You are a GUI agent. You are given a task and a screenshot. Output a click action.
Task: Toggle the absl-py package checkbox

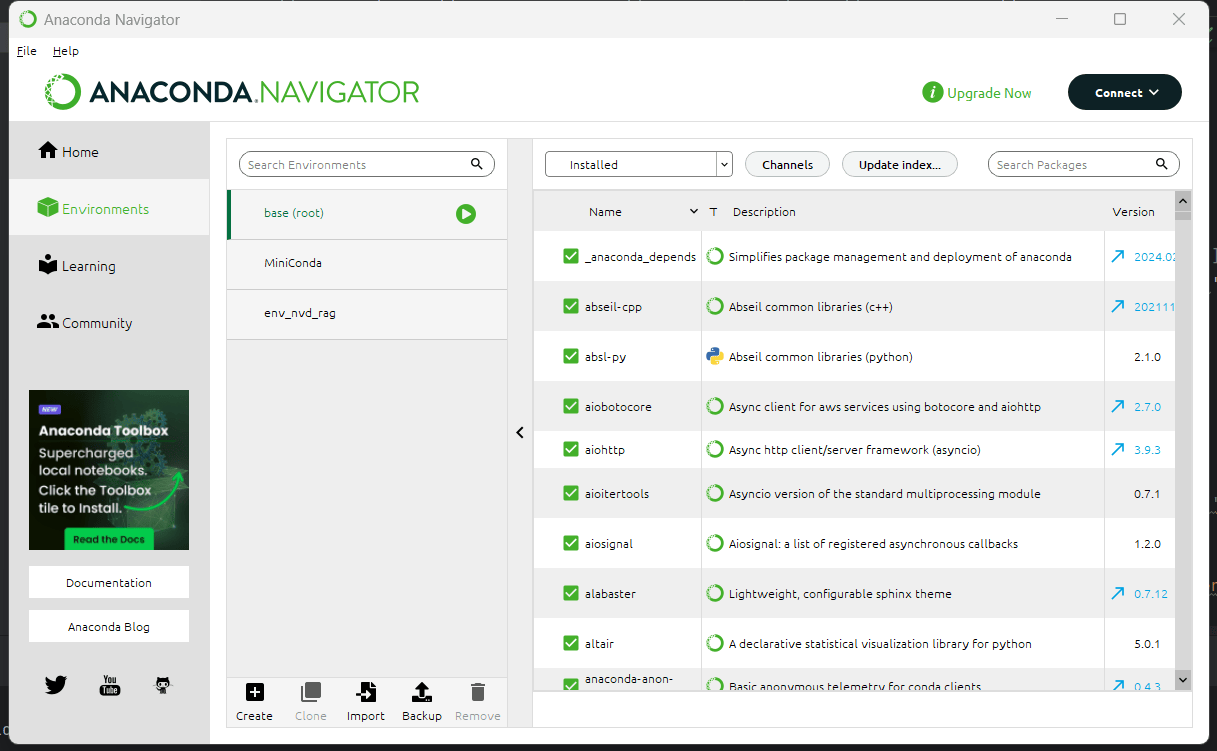(x=571, y=356)
